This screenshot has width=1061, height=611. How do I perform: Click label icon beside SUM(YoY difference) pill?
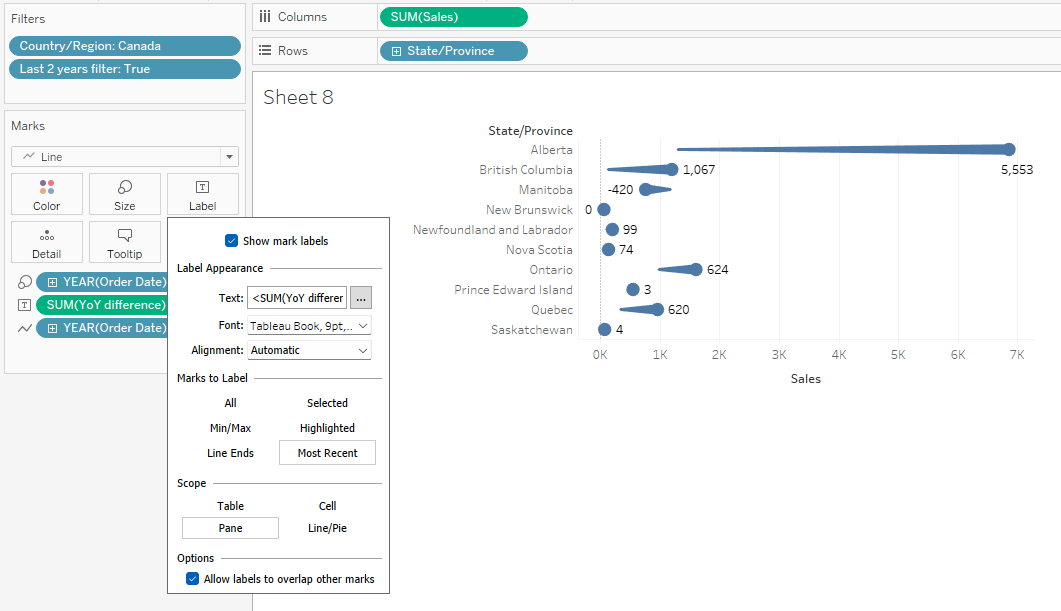tap(25, 305)
